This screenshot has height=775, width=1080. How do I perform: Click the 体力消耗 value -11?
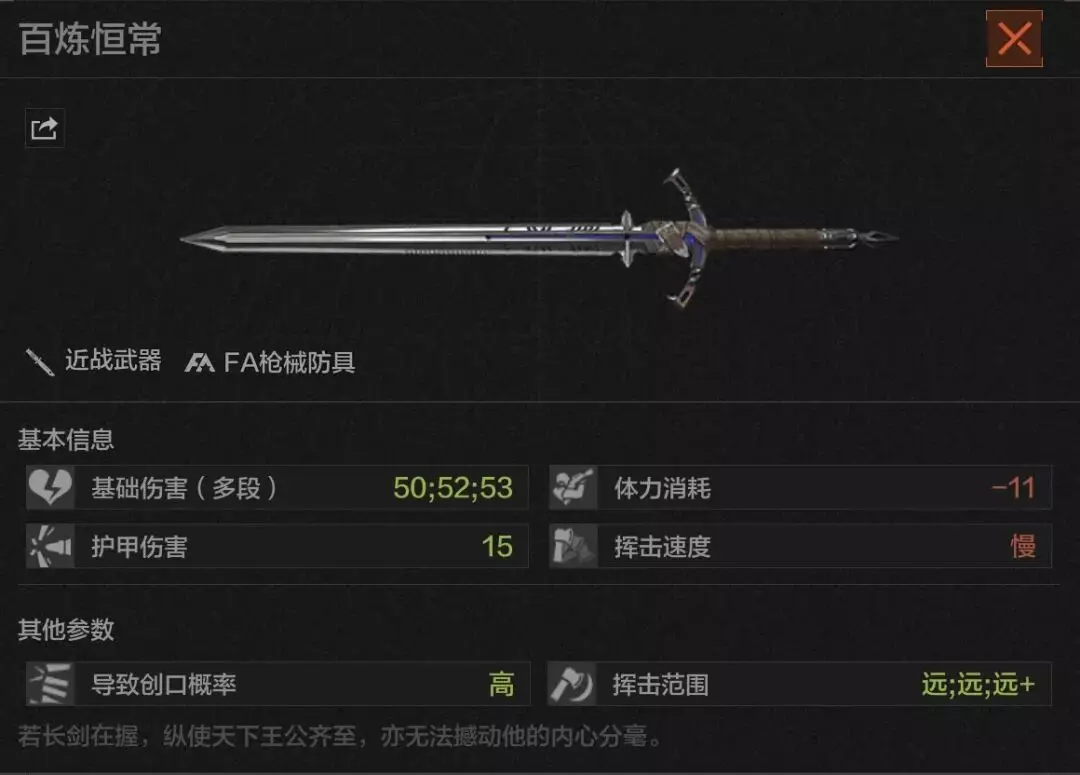[1013, 488]
